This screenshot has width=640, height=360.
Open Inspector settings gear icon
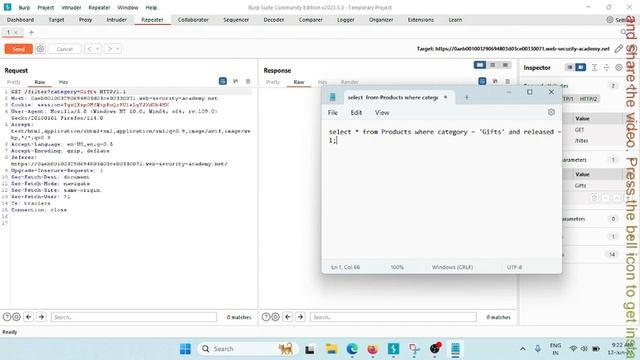pyautogui.click(x=619, y=67)
